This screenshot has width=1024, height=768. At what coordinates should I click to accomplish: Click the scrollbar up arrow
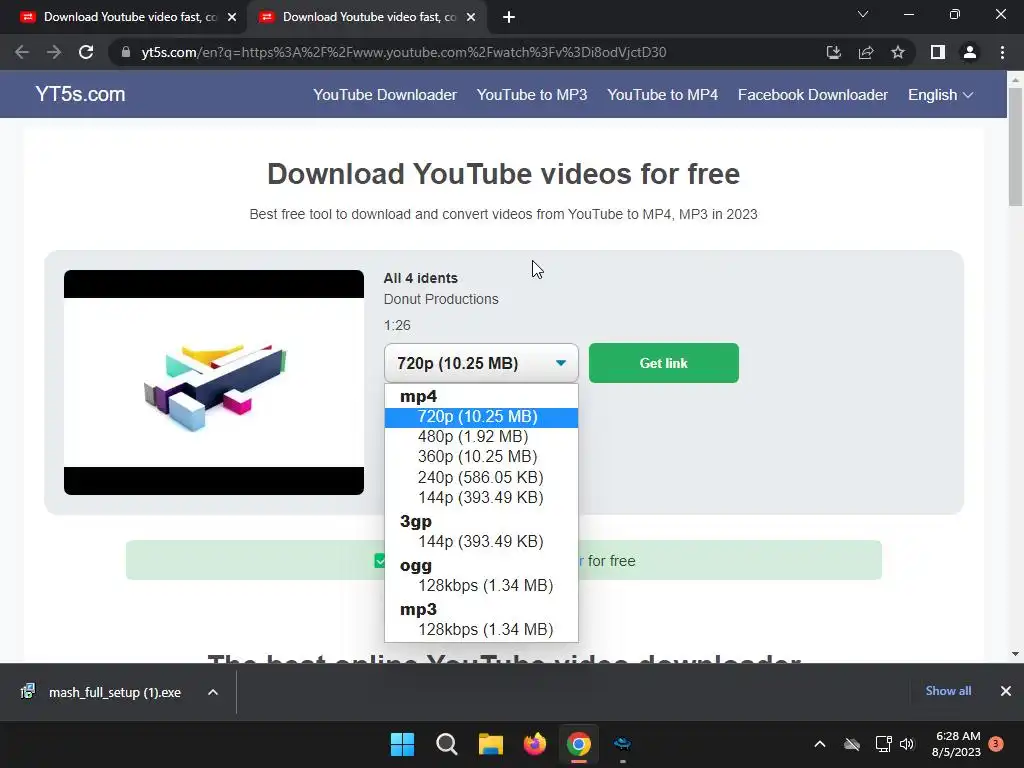[x=1015, y=80]
